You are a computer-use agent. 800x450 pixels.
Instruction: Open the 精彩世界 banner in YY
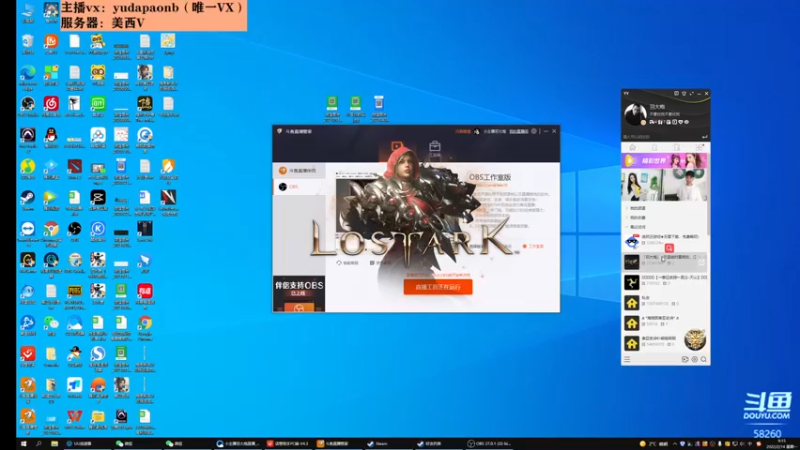pyautogui.click(x=664, y=161)
